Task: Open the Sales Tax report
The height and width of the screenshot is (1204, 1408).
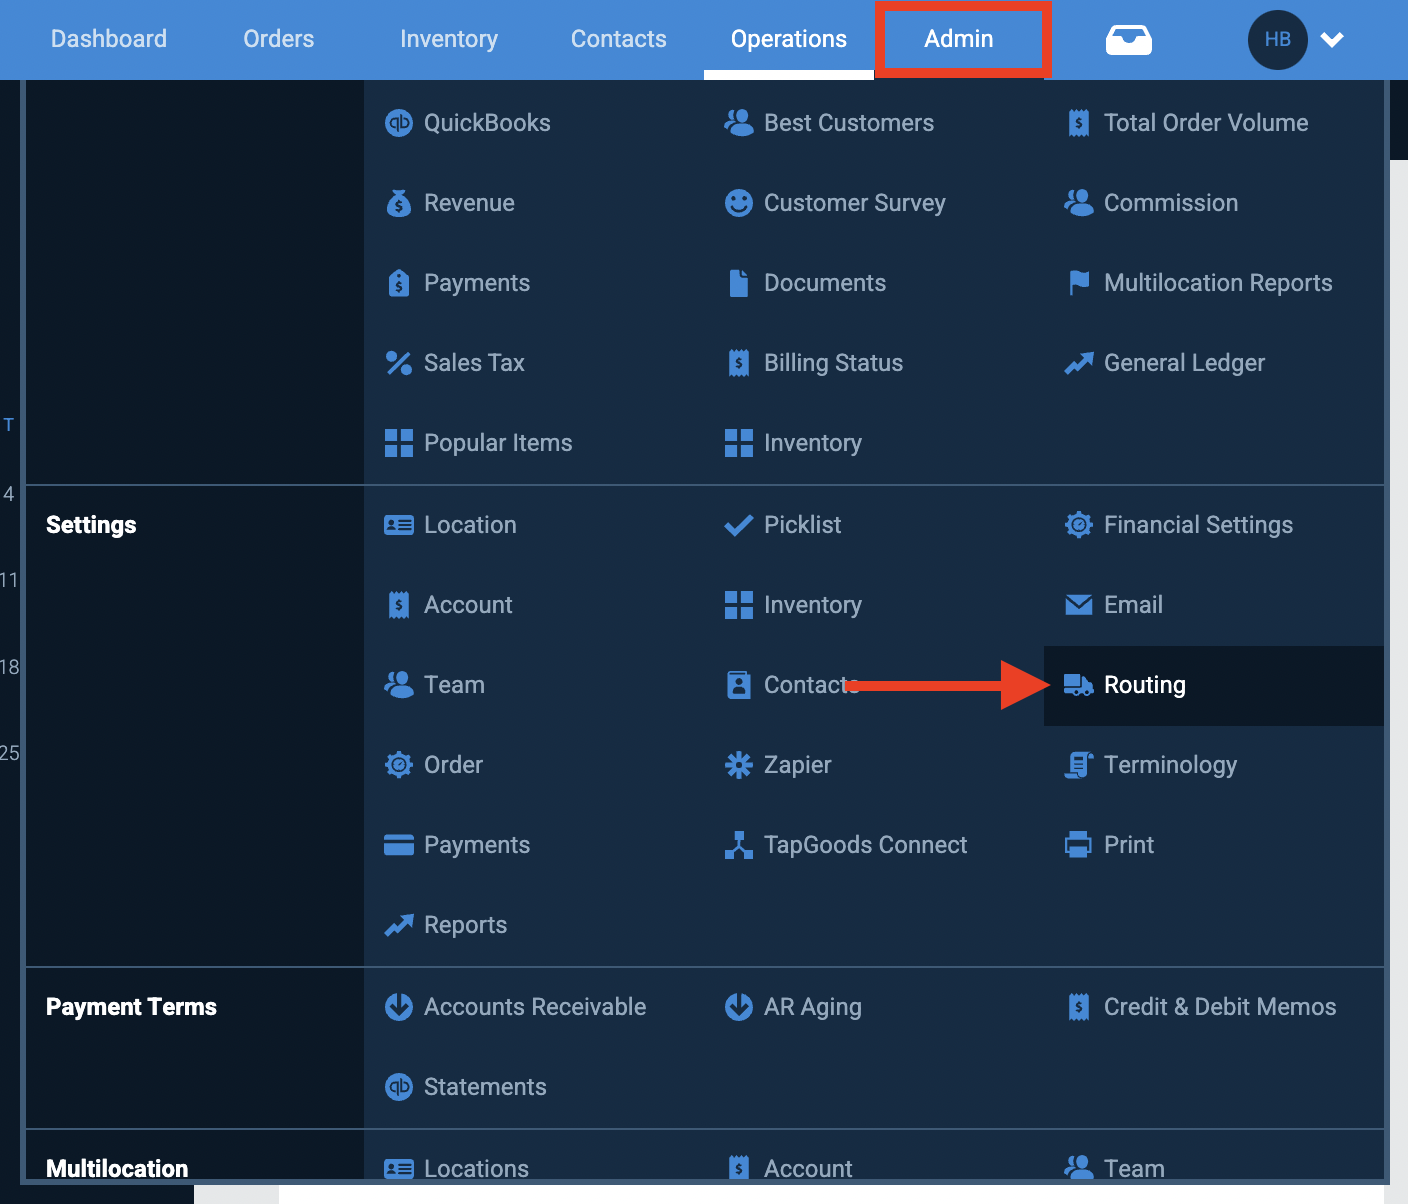Action: [x=474, y=363]
